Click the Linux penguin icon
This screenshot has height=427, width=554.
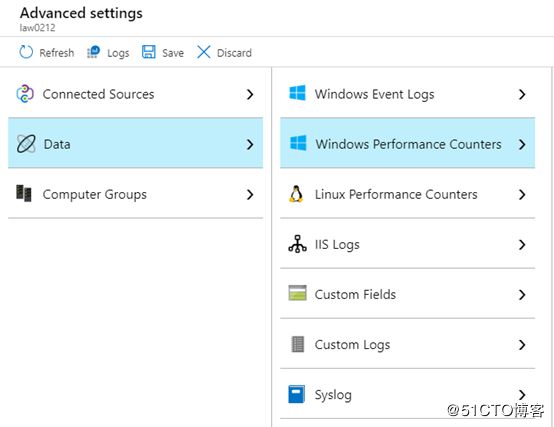(x=296, y=194)
